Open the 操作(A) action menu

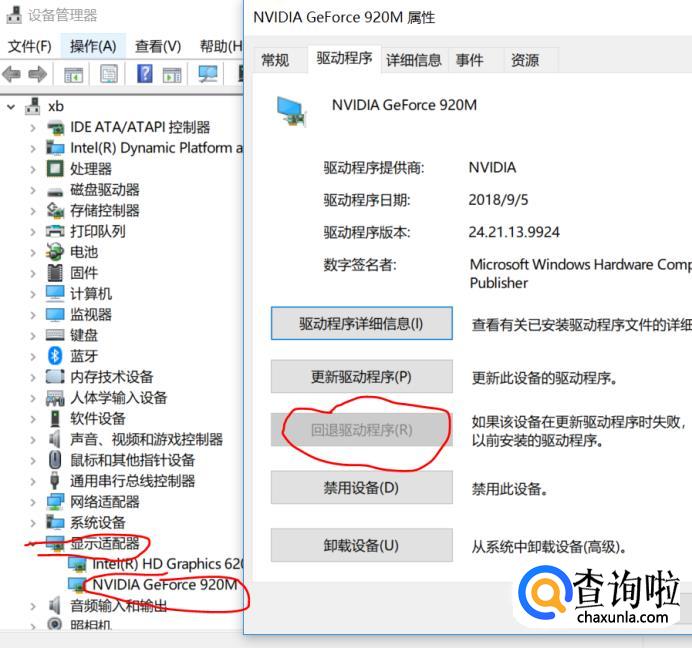pyautogui.click(x=93, y=46)
